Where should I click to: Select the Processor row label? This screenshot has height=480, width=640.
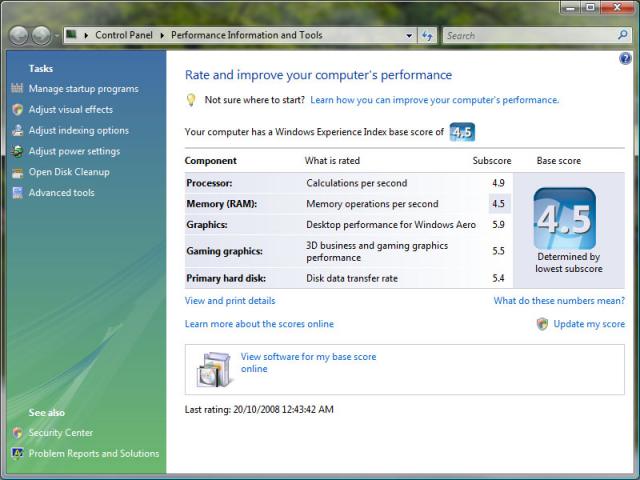coord(209,183)
